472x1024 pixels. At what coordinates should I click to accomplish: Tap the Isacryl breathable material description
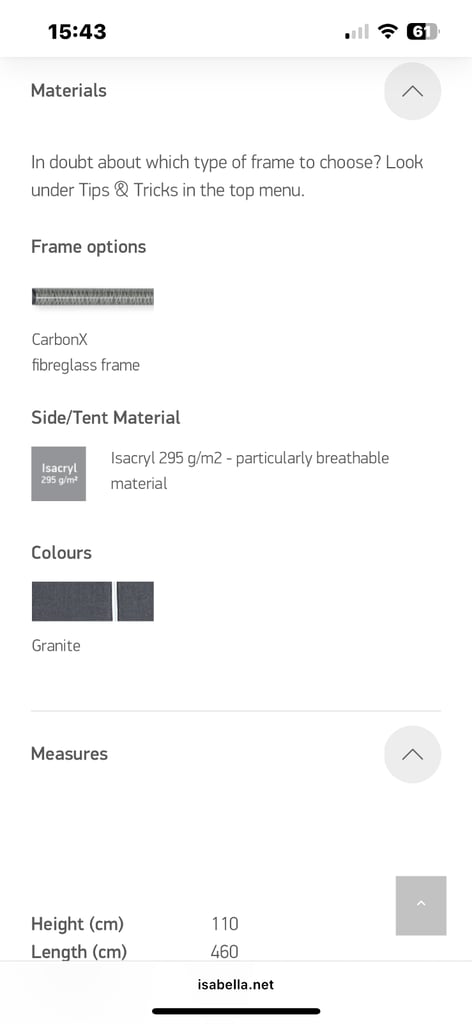point(249,471)
